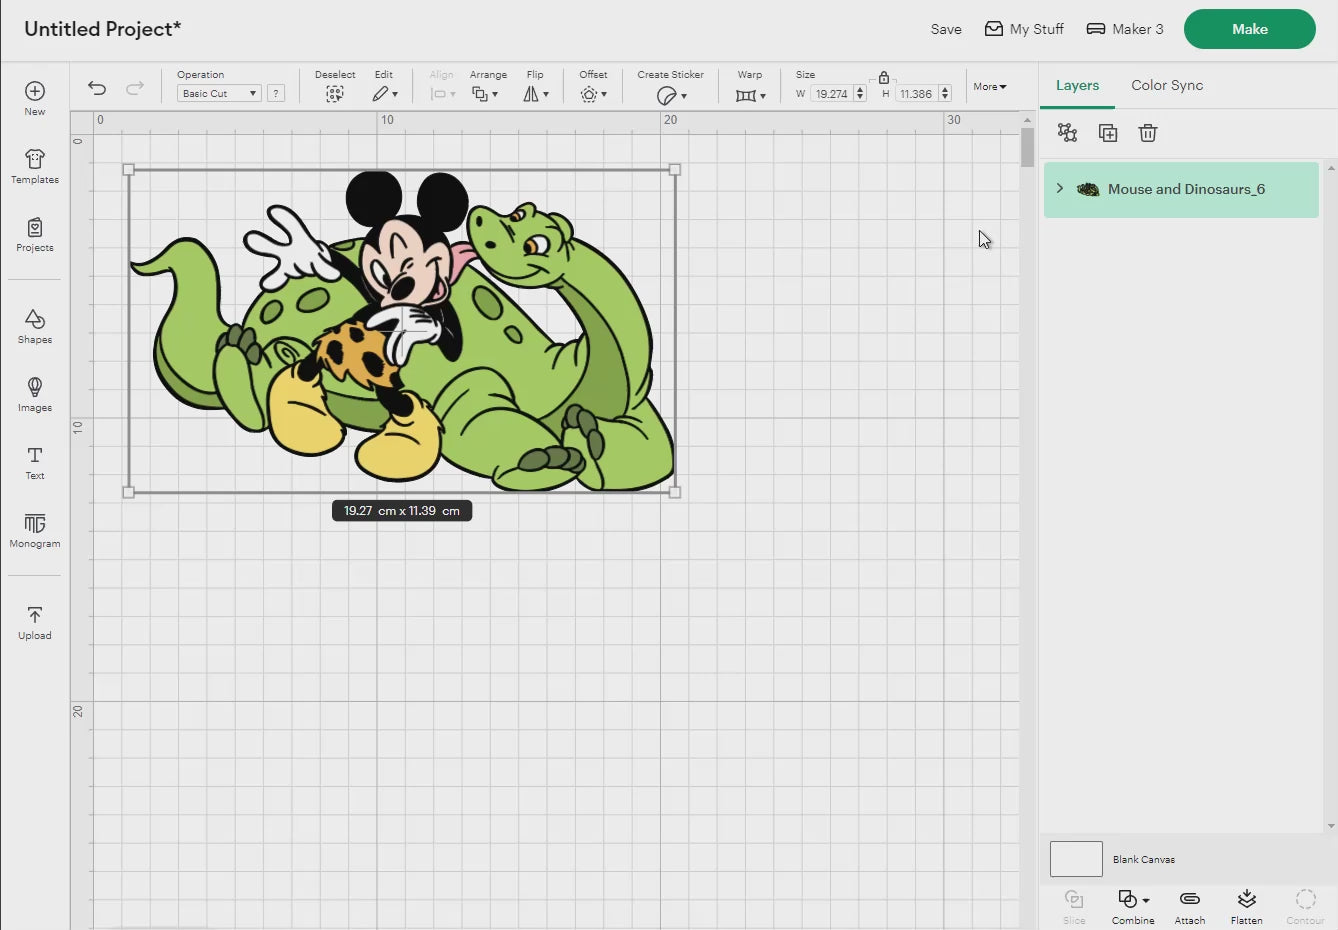
Task: Click the canvas scrollbar up arrow
Action: coord(1027,120)
